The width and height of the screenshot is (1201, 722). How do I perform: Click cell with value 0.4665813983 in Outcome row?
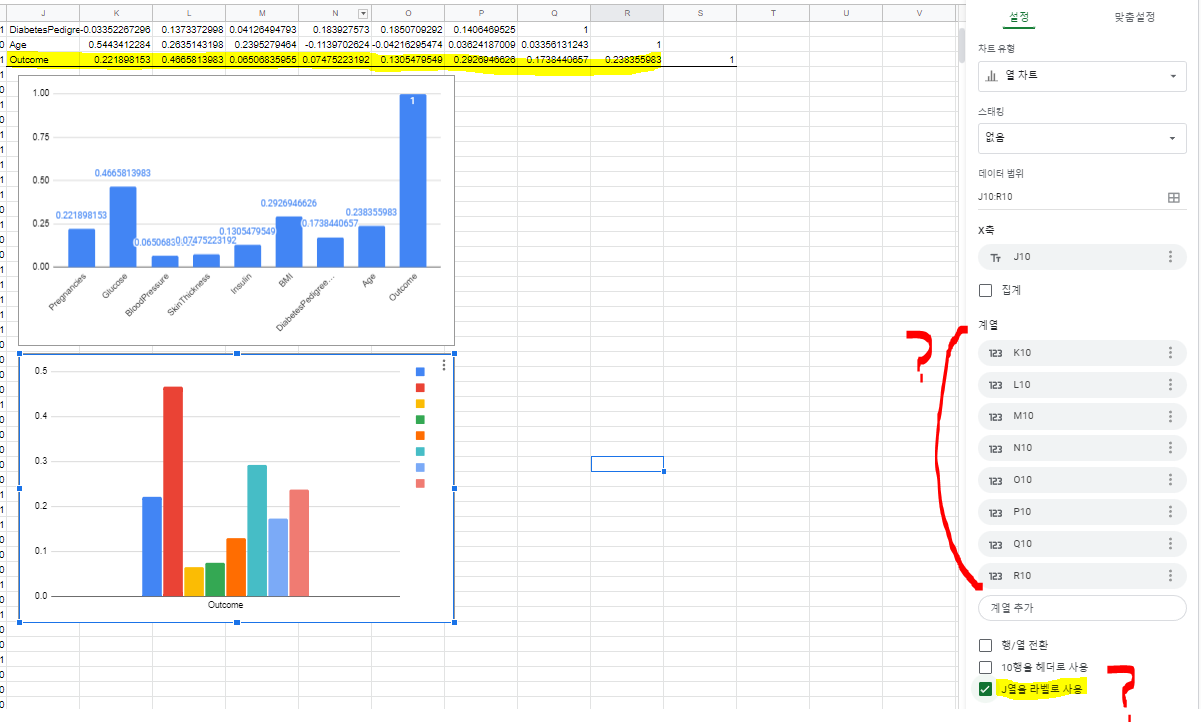click(x=189, y=60)
